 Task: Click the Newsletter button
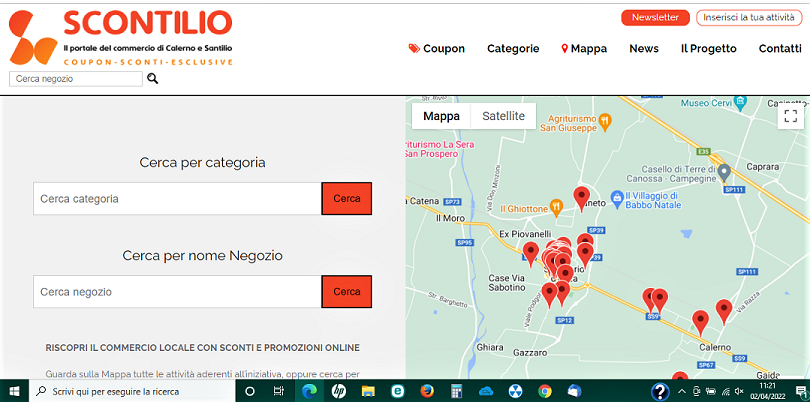pyautogui.click(x=655, y=18)
